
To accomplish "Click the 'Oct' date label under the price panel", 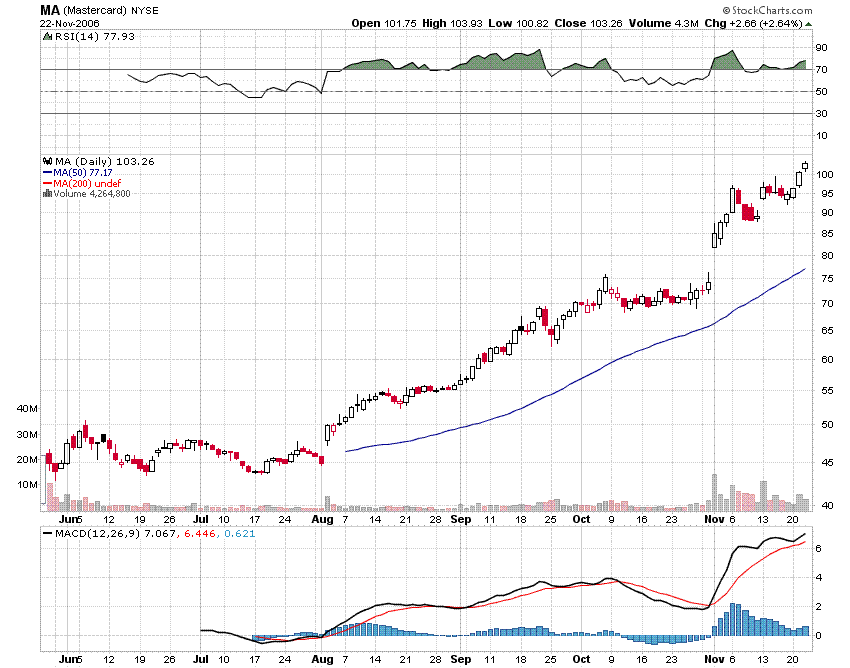I will pos(581,519).
